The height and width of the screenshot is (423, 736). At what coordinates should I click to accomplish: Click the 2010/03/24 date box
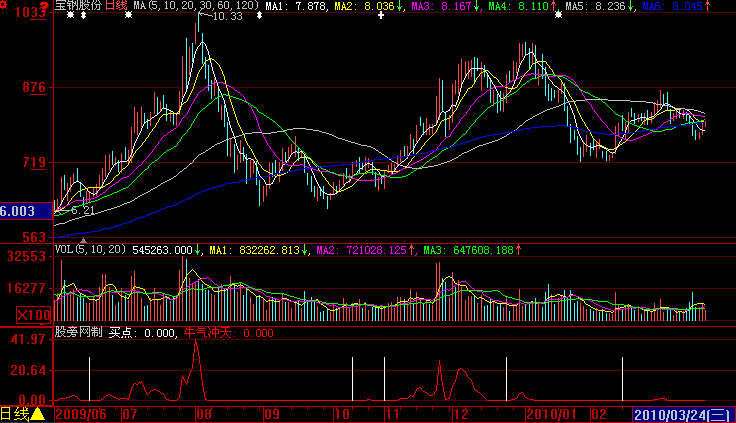[x=680, y=413]
